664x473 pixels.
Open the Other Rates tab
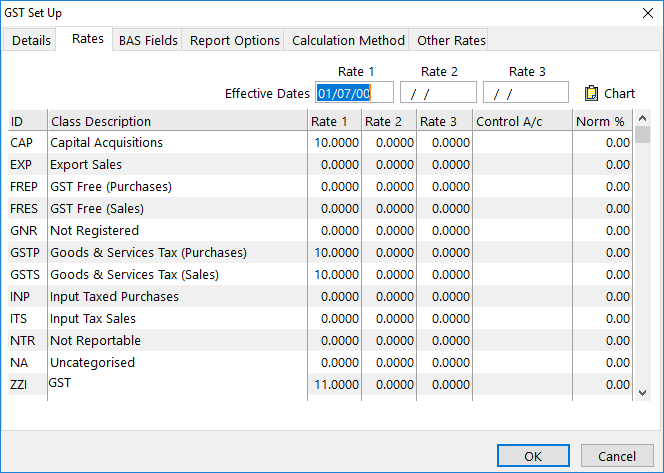pos(451,40)
